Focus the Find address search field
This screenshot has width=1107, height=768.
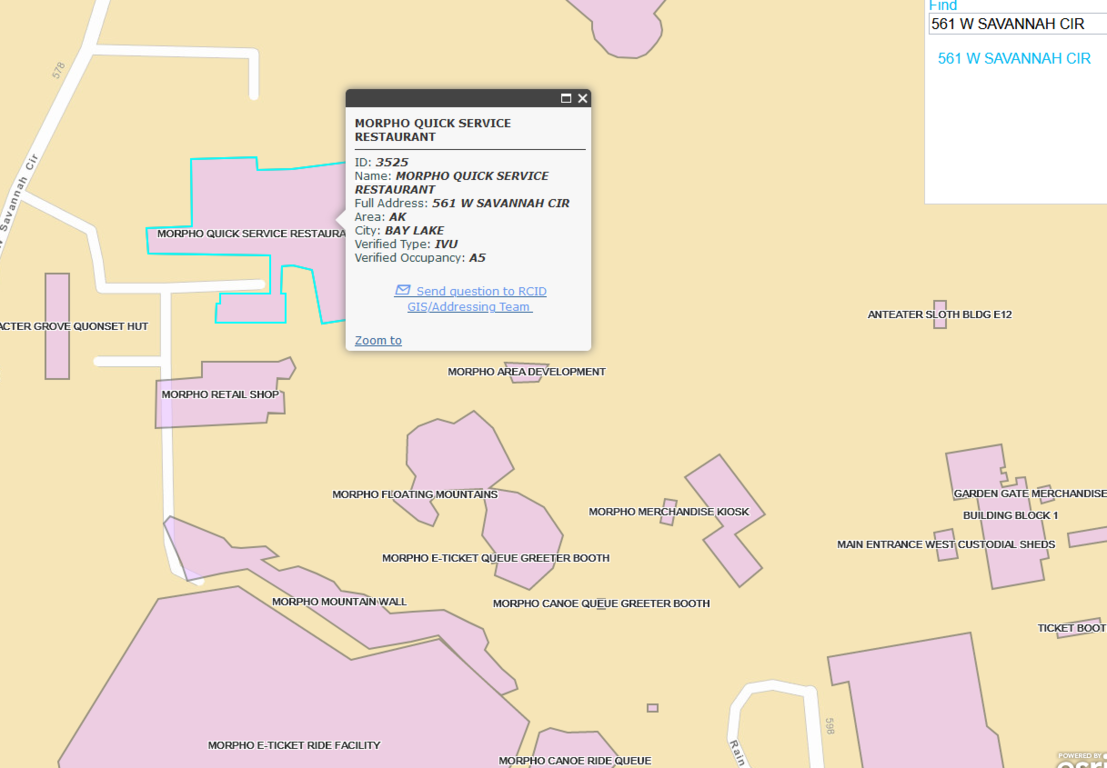(1015, 24)
